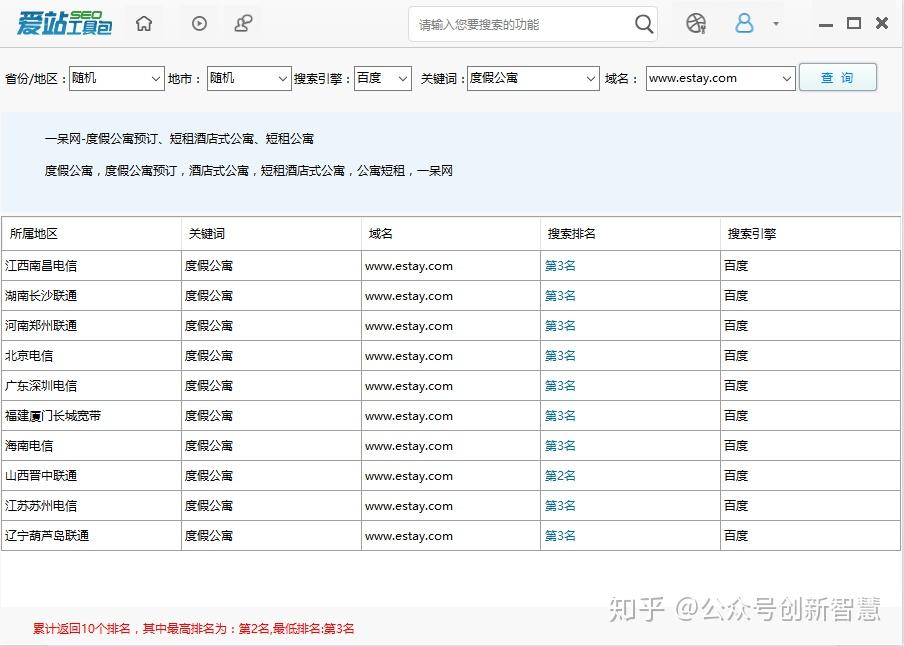
Task: Expand the account menu arrow beside profile icon
Action: (776, 24)
